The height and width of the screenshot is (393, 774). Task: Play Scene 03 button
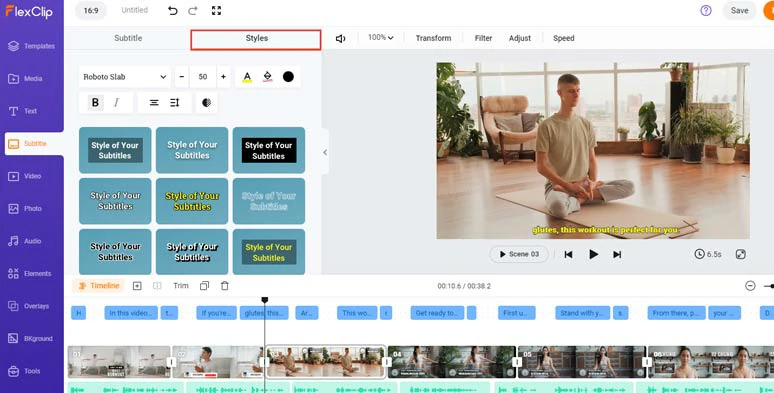point(519,254)
